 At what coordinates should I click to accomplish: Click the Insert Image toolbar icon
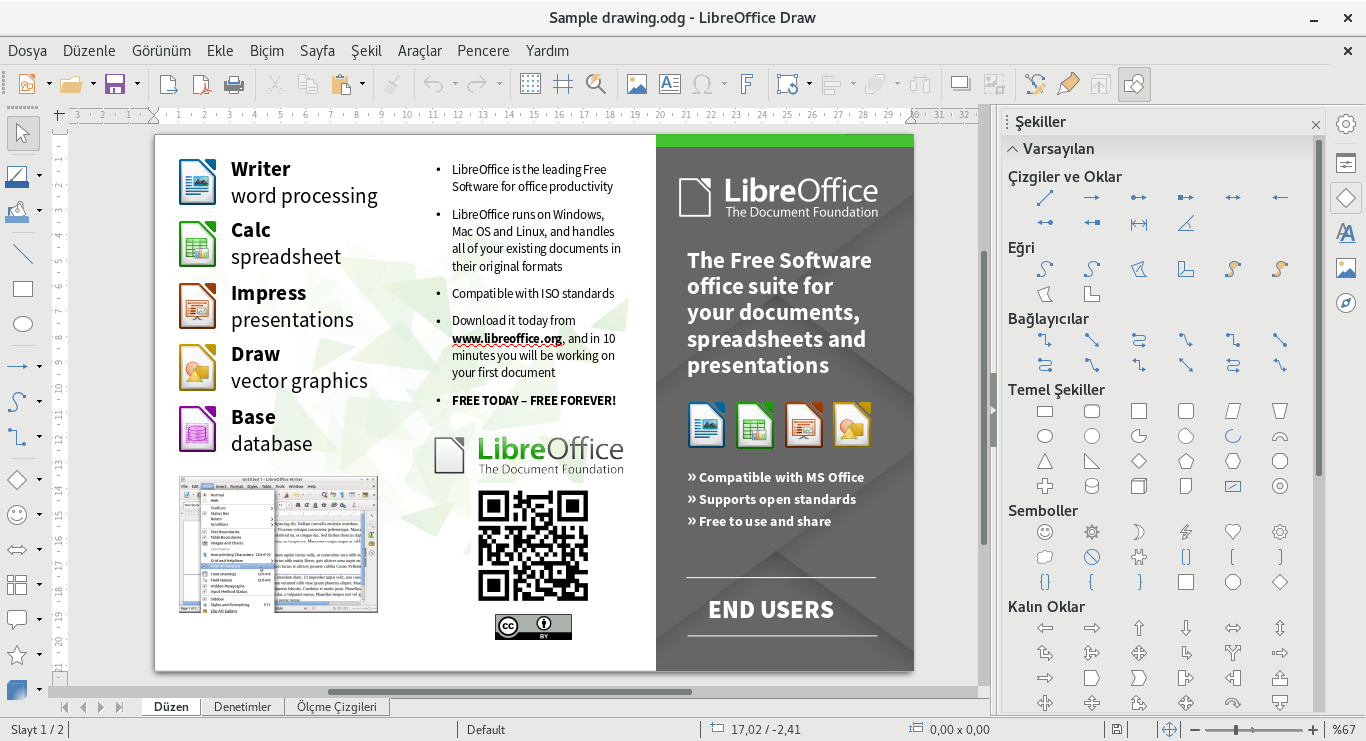click(x=636, y=84)
